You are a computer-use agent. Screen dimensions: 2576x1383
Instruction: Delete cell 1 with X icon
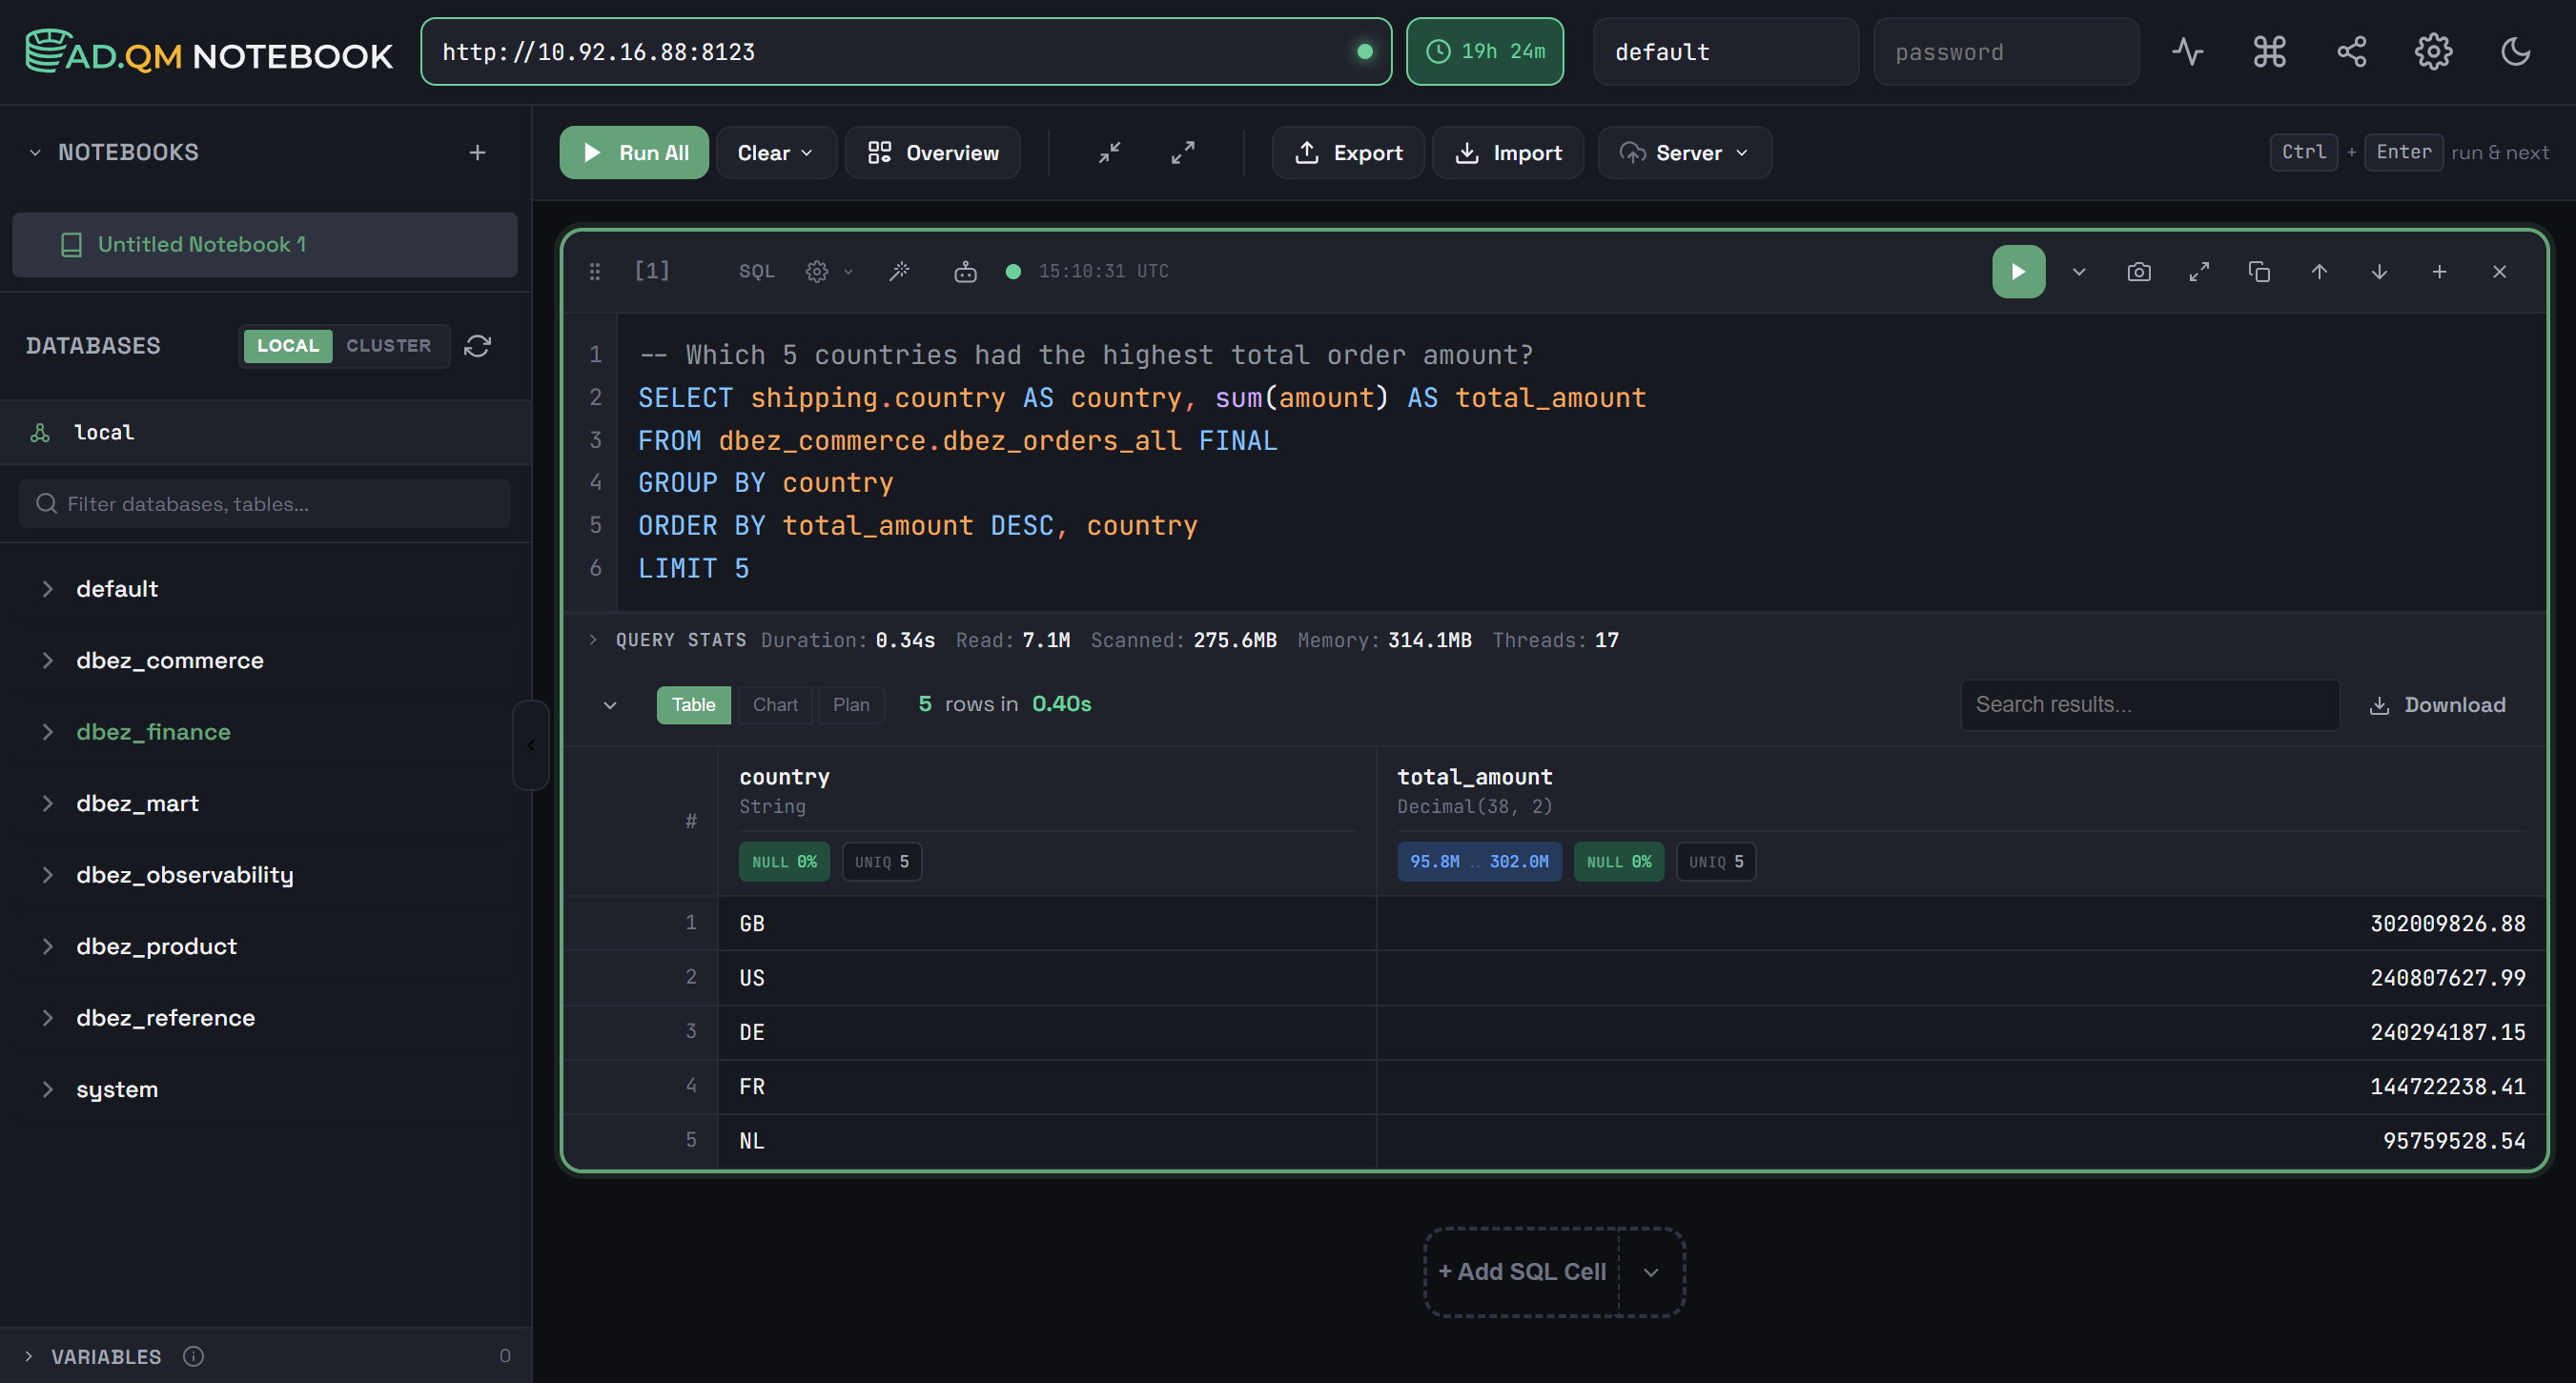click(x=2499, y=271)
